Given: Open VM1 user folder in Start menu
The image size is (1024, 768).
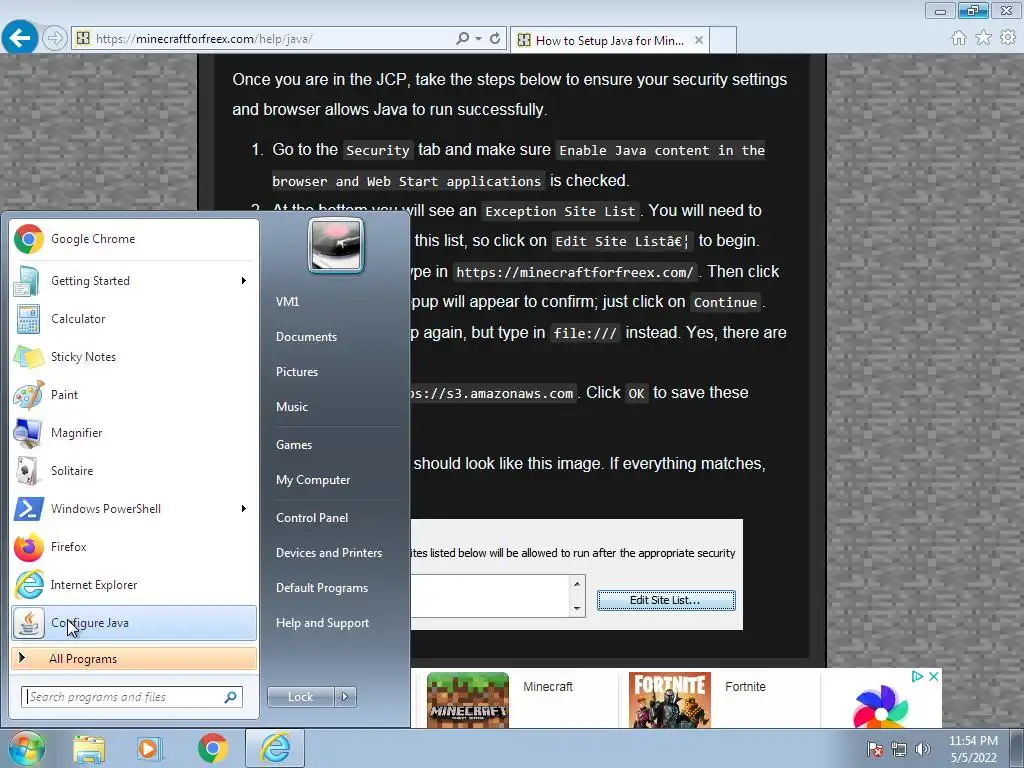Looking at the screenshot, I should pos(287,302).
